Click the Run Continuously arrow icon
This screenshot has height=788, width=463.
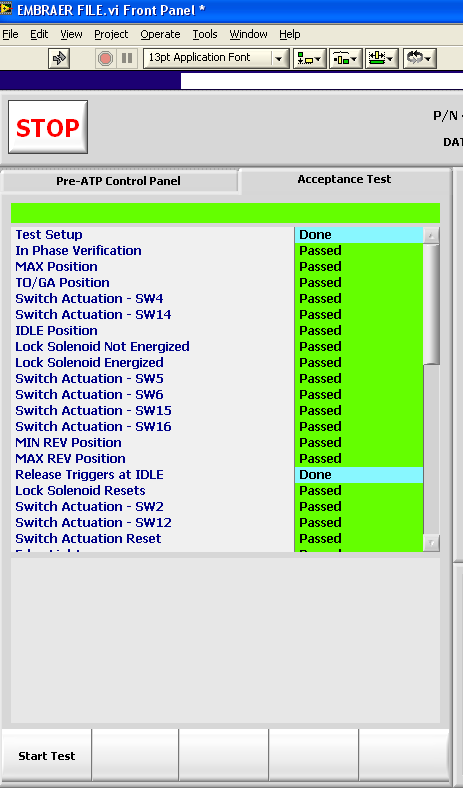[x=59, y=58]
